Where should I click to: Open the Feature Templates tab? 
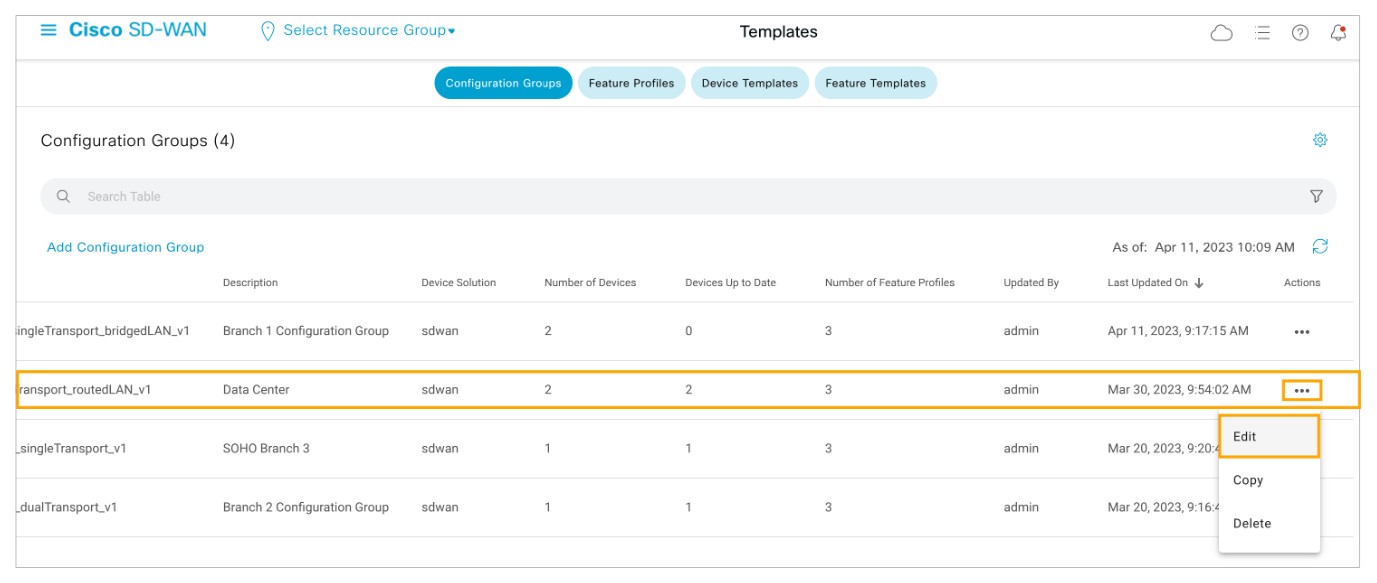click(875, 83)
